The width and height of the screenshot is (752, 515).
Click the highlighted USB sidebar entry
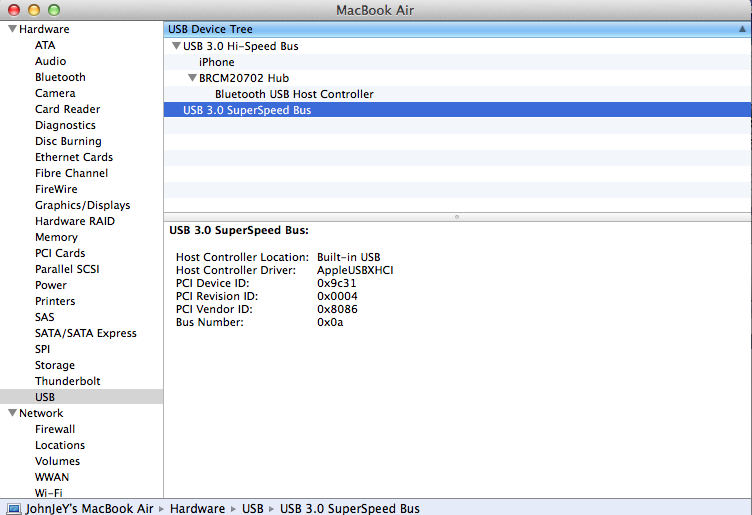point(82,397)
